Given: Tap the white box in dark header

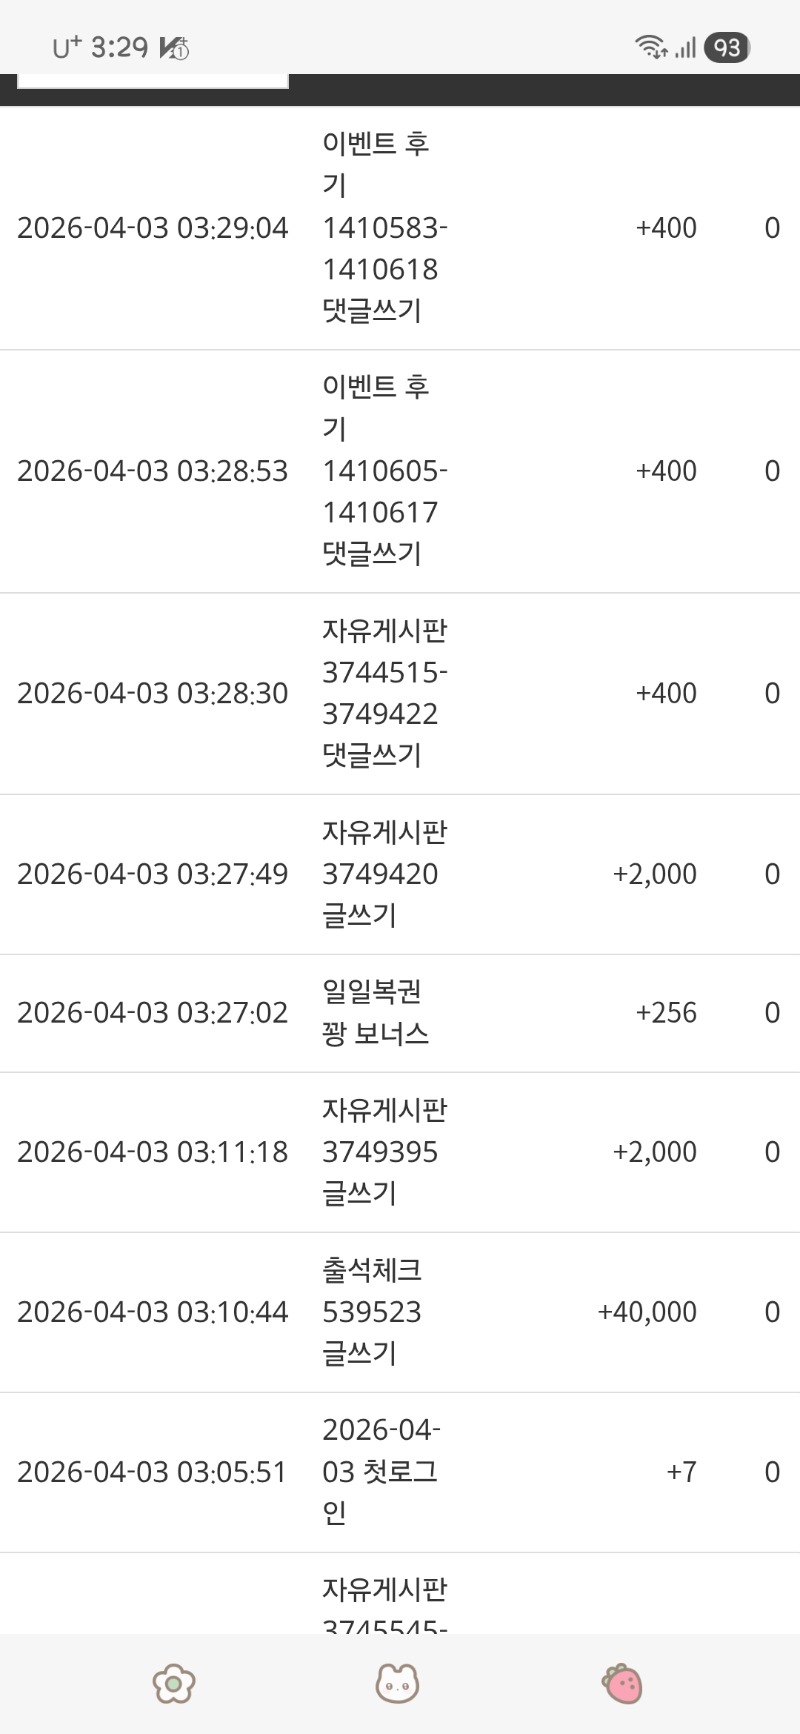Looking at the screenshot, I should coord(153,81).
